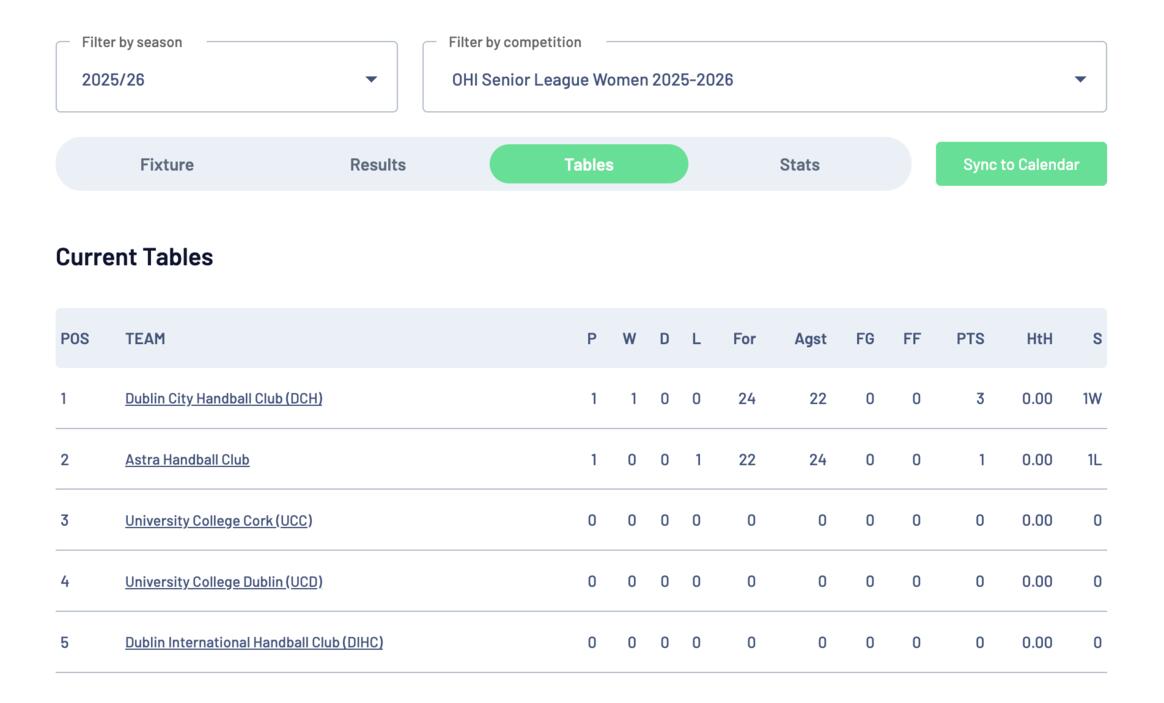Click the For column header
Screen dimensions: 1164x703
pos(744,339)
